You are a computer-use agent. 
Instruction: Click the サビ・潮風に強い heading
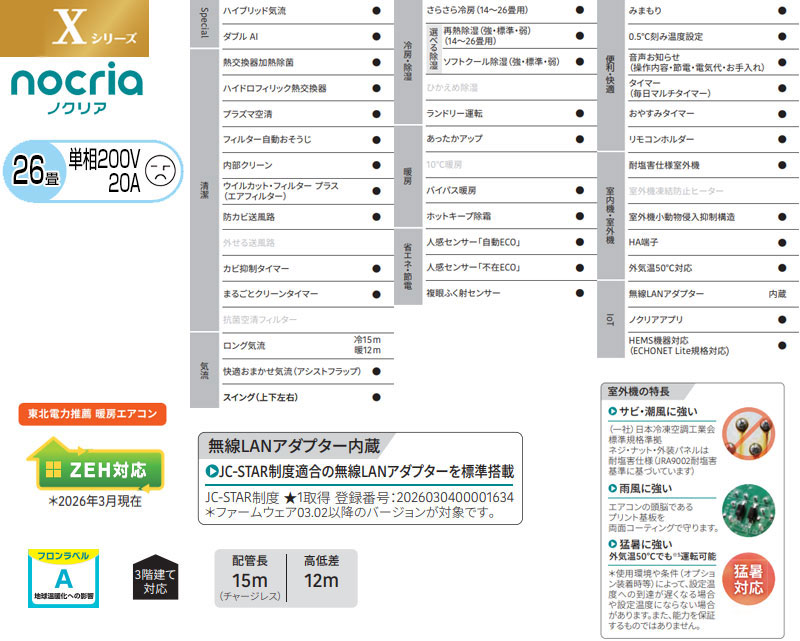(660, 411)
